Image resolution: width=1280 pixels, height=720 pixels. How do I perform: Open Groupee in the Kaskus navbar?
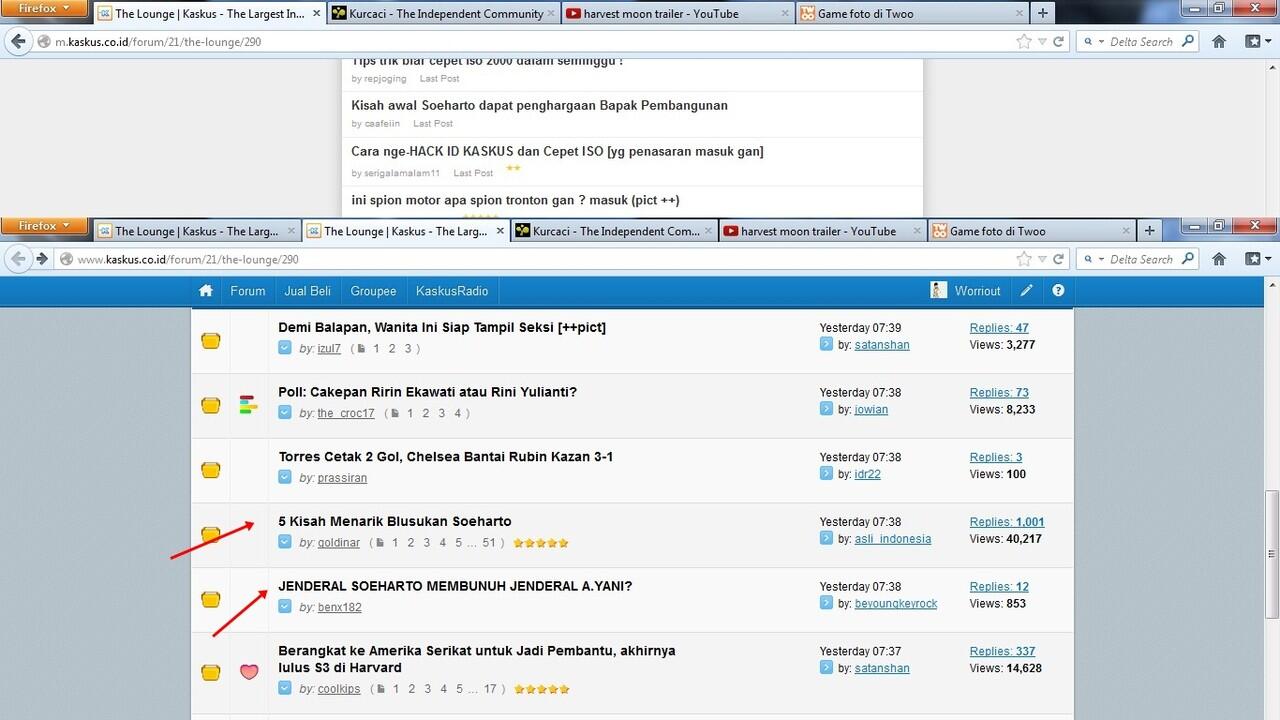click(x=373, y=291)
